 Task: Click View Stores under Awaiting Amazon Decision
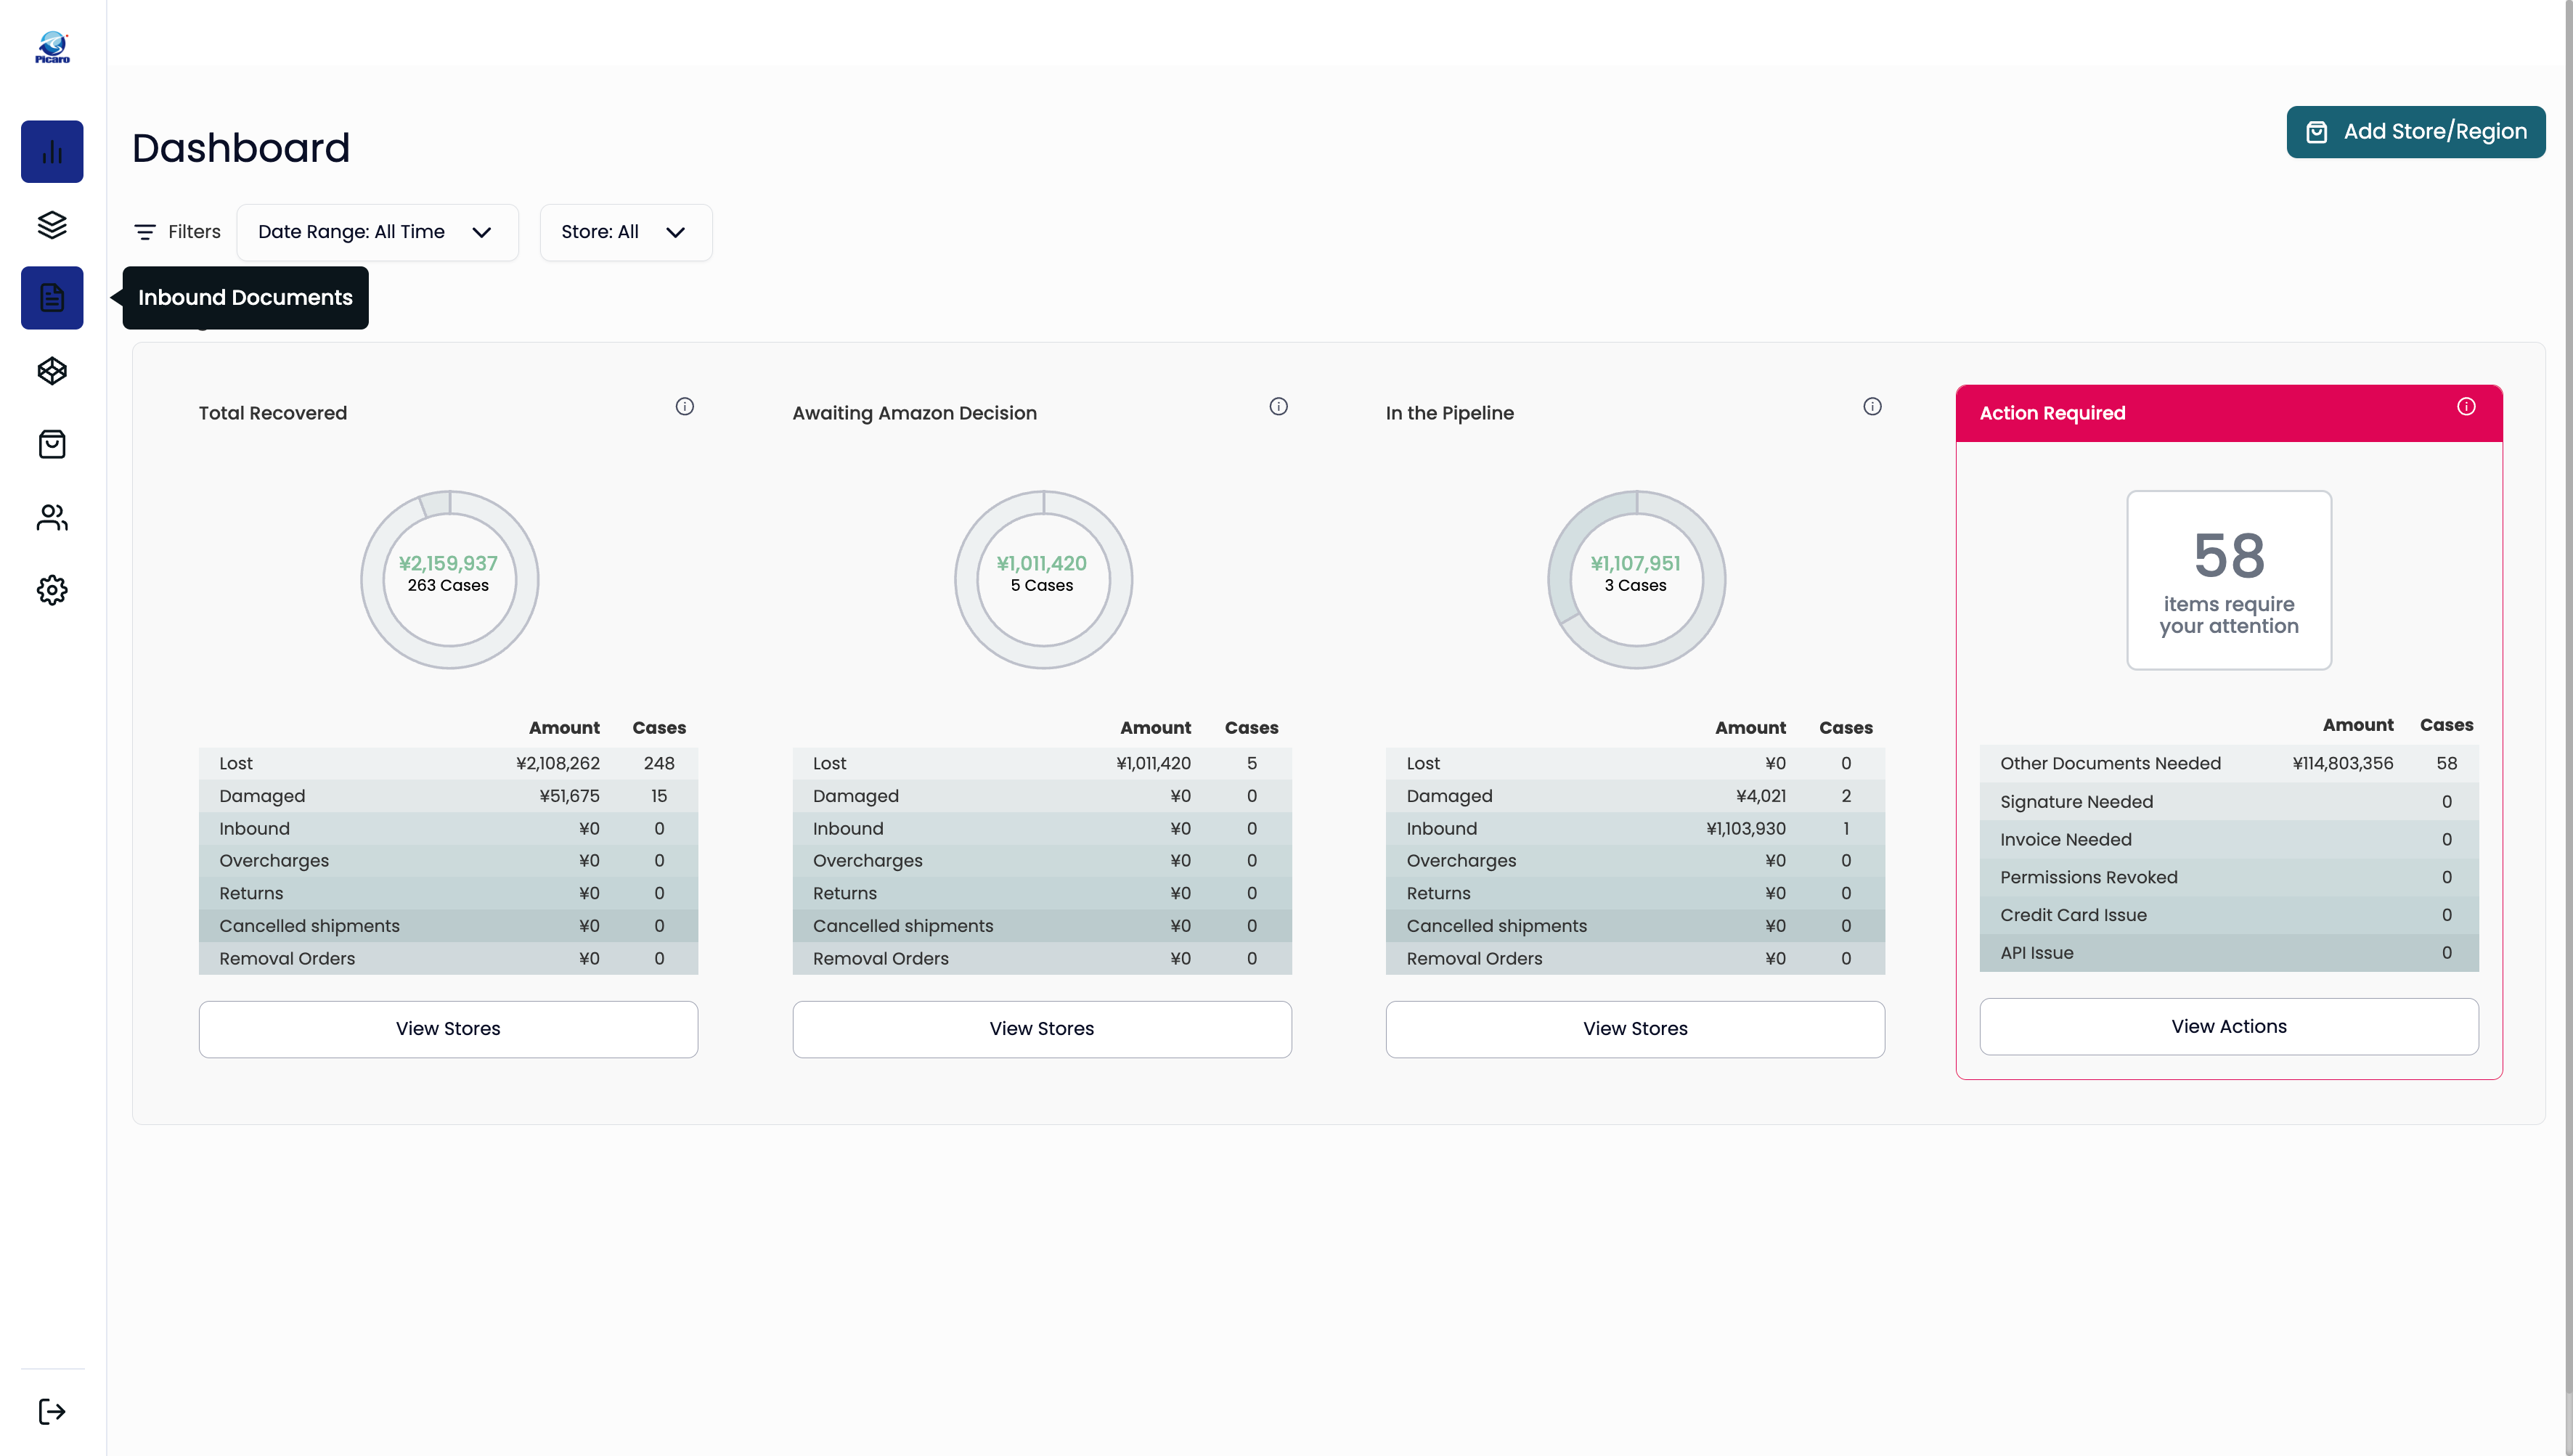tap(1042, 1029)
